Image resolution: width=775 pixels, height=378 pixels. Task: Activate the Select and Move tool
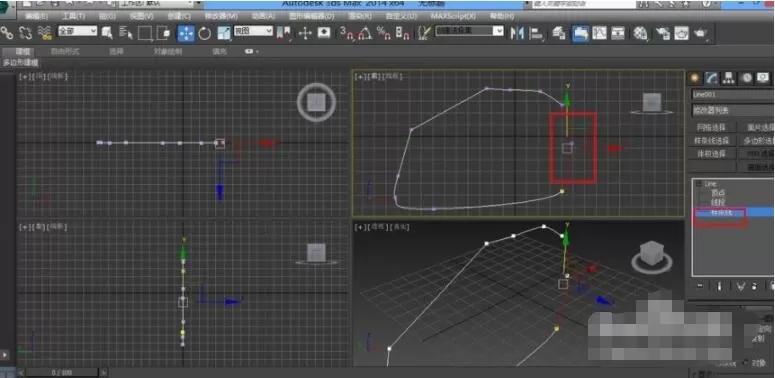click(x=186, y=33)
